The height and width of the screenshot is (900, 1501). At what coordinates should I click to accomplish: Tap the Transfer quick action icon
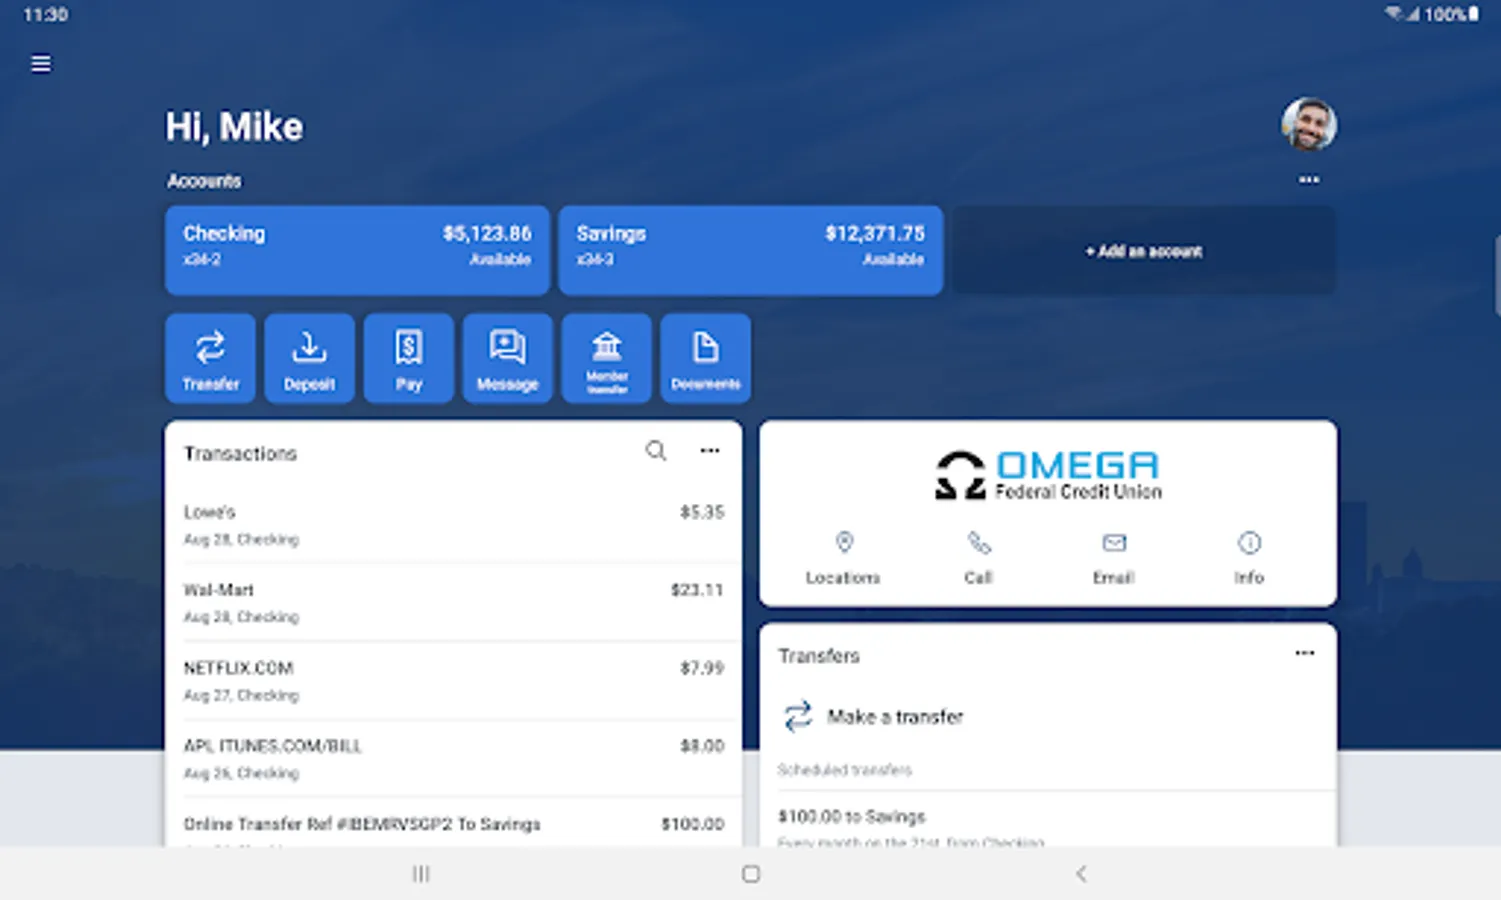pyautogui.click(x=210, y=358)
